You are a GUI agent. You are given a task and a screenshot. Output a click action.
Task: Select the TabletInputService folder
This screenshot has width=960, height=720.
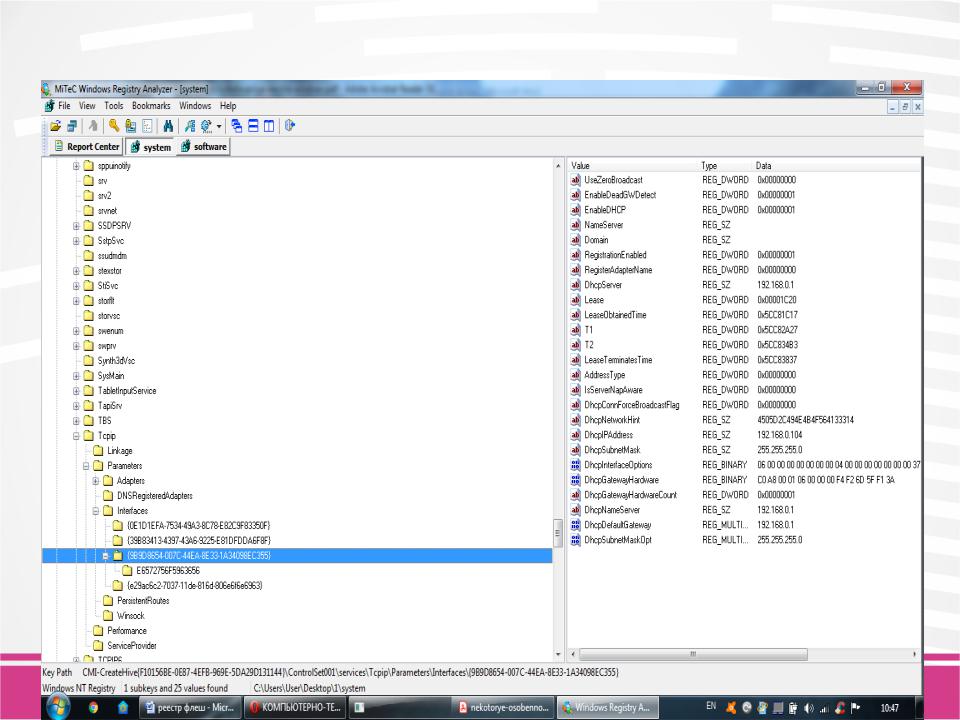(127, 391)
